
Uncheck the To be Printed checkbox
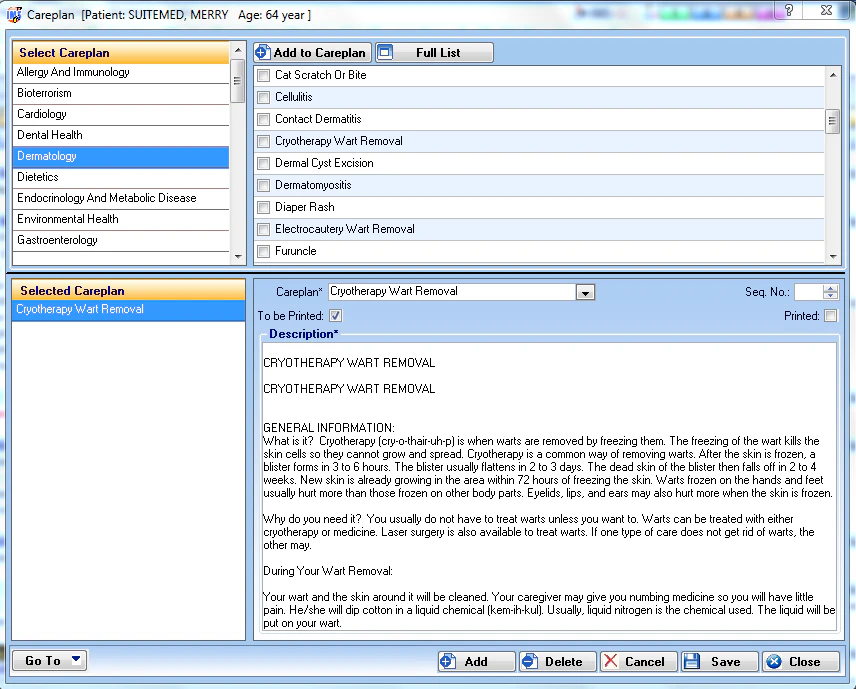336,313
